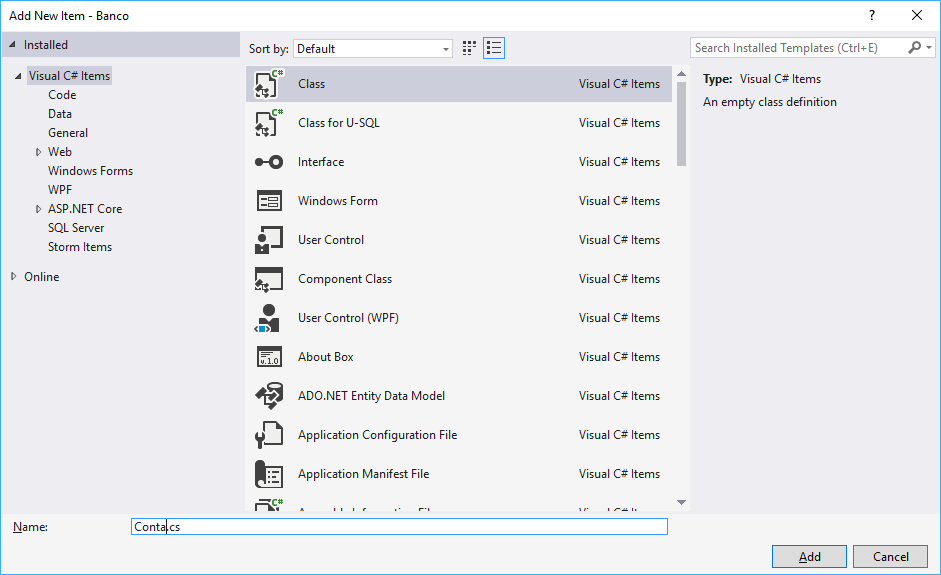
Task: Select the Interface template icon
Action: point(269,161)
